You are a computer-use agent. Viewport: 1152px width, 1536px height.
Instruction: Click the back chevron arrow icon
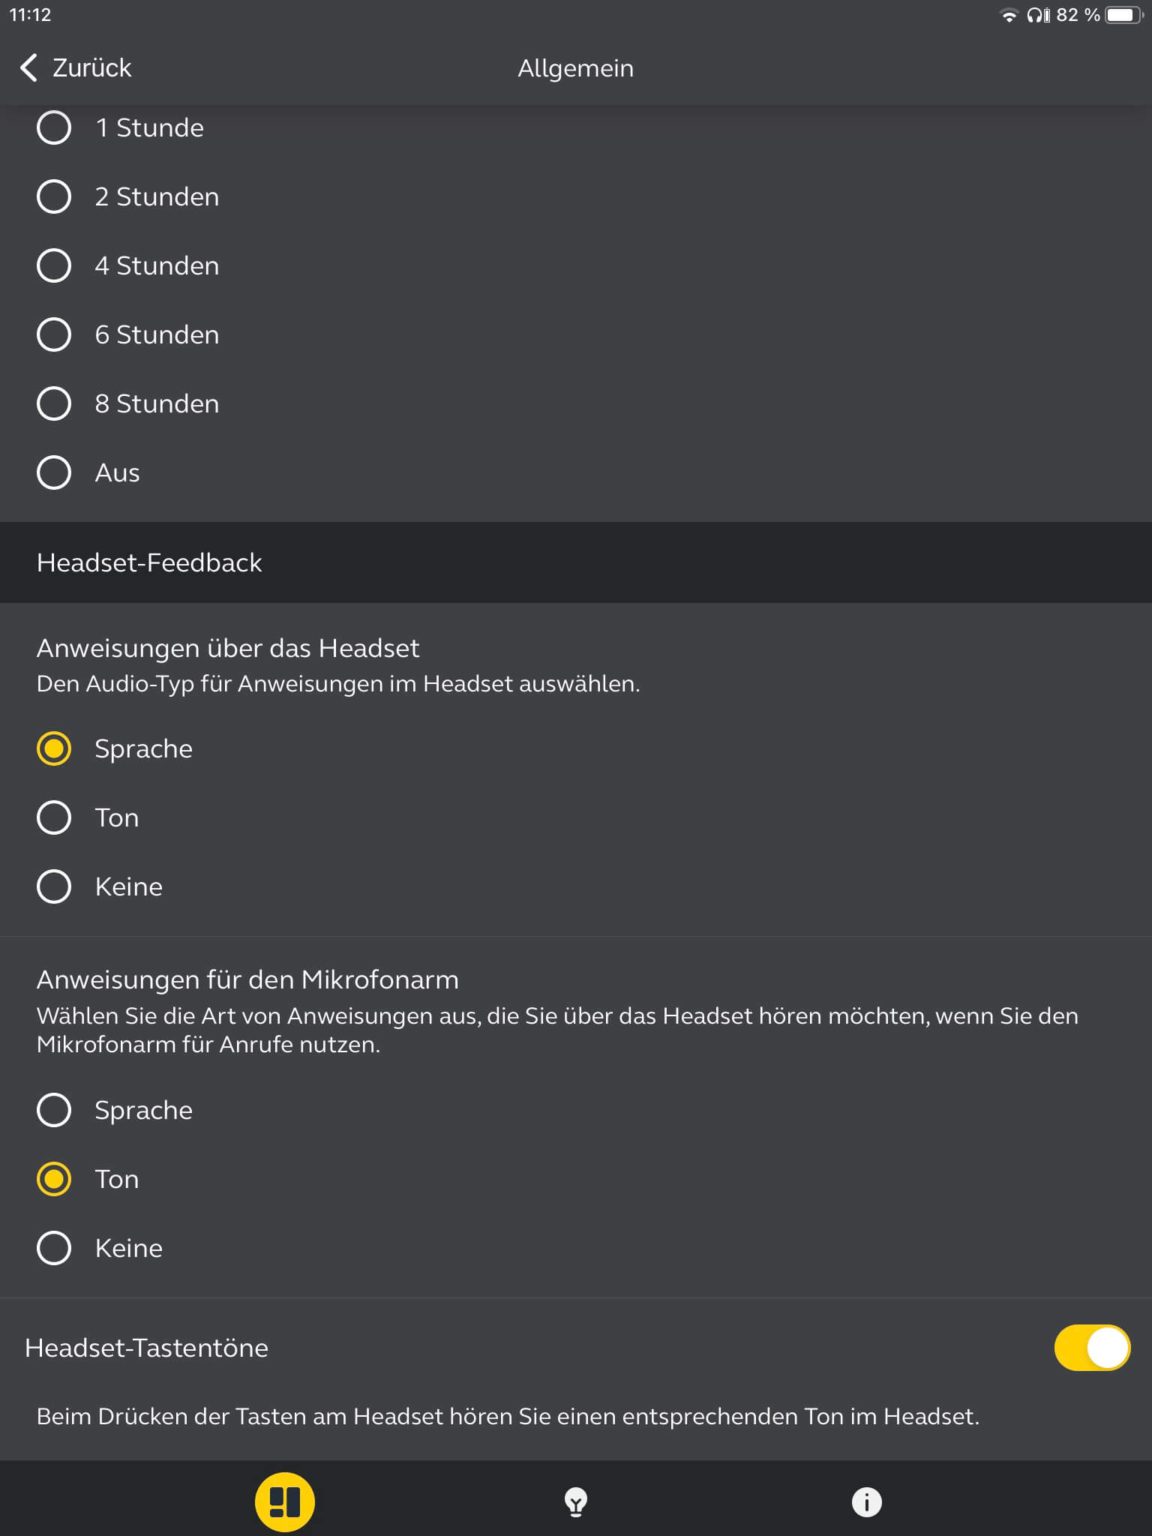[x=26, y=67]
